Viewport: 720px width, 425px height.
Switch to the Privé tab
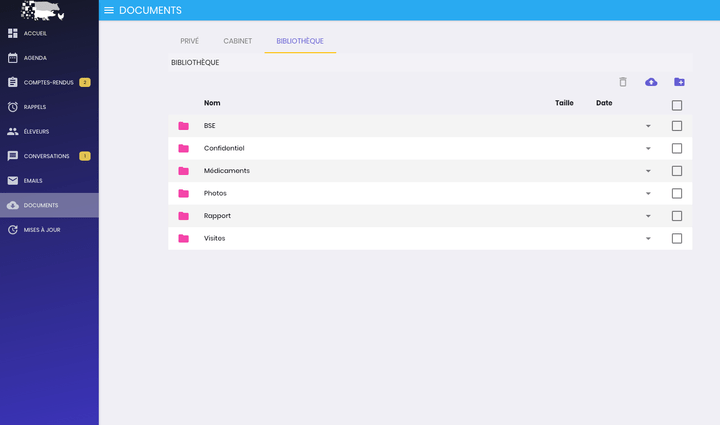tap(189, 41)
